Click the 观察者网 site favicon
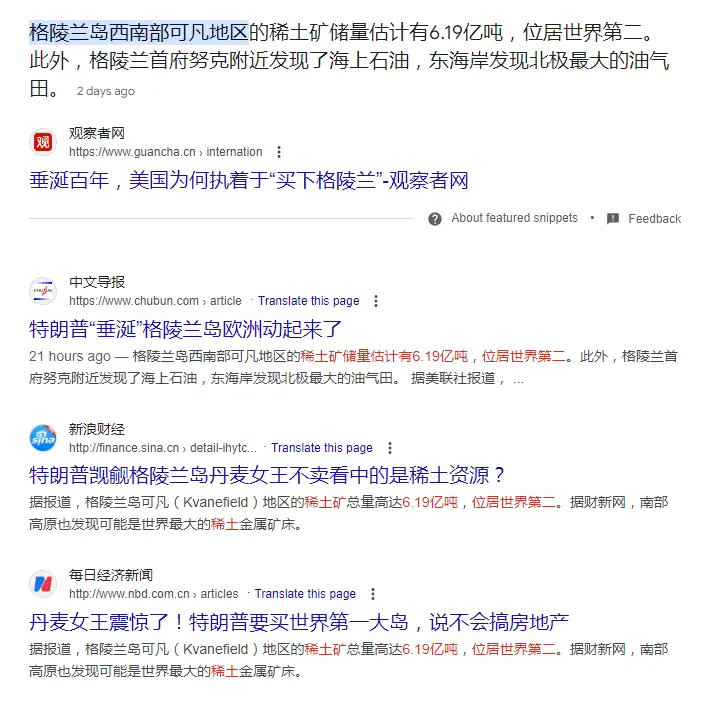The image size is (708, 702). [x=43, y=142]
